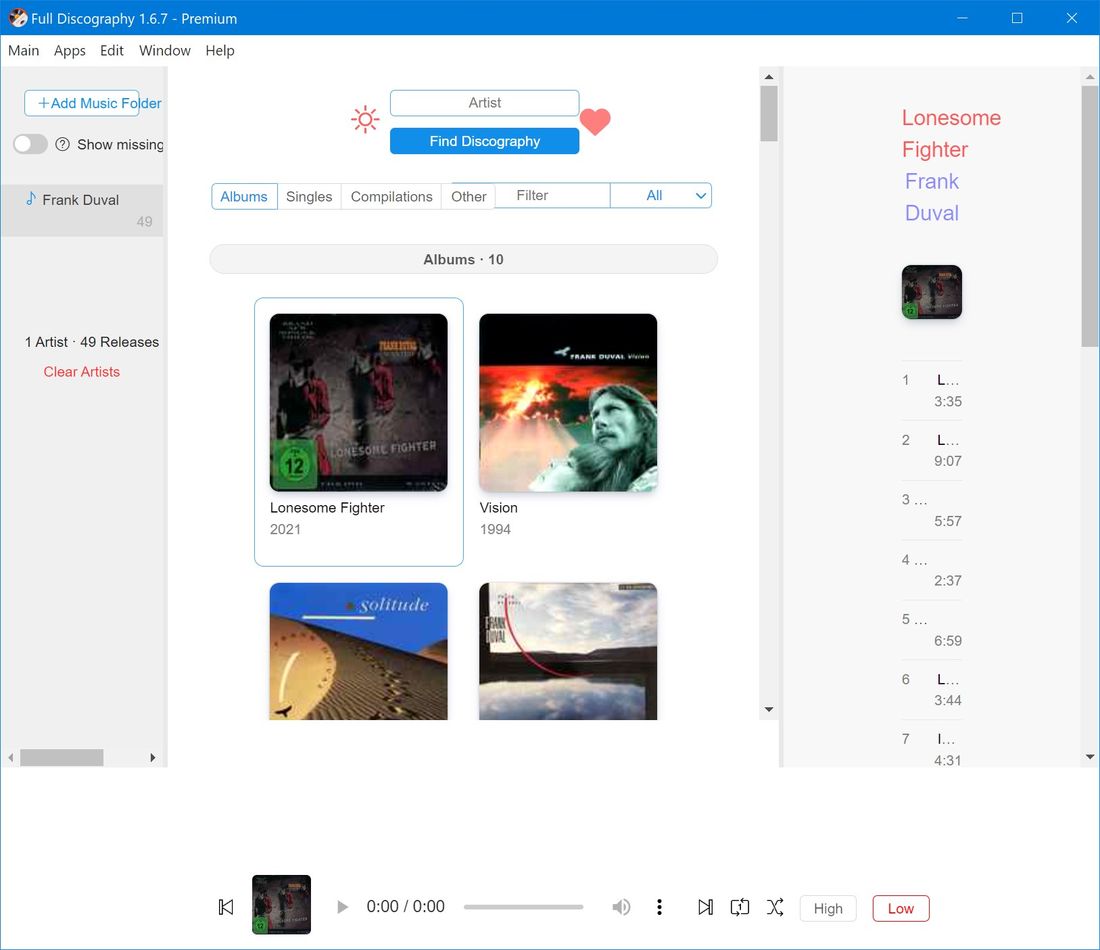Select the Lonesome Fighter album cover

click(x=358, y=401)
